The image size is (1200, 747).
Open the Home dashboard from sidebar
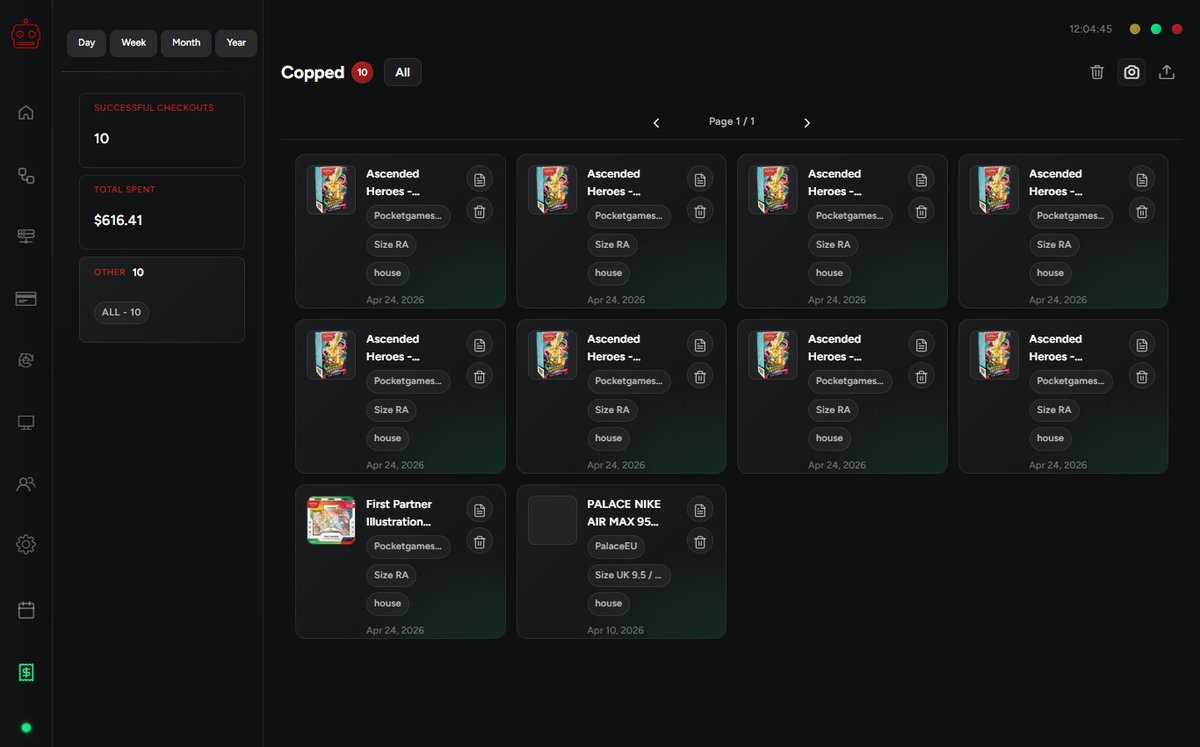pyautogui.click(x=26, y=112)
